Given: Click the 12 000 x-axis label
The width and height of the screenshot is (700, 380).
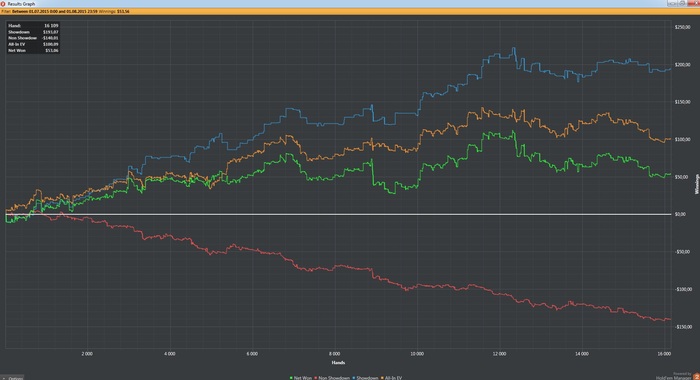Looking at the screenshot, I should pyautogui.click(x=500, y=354).
